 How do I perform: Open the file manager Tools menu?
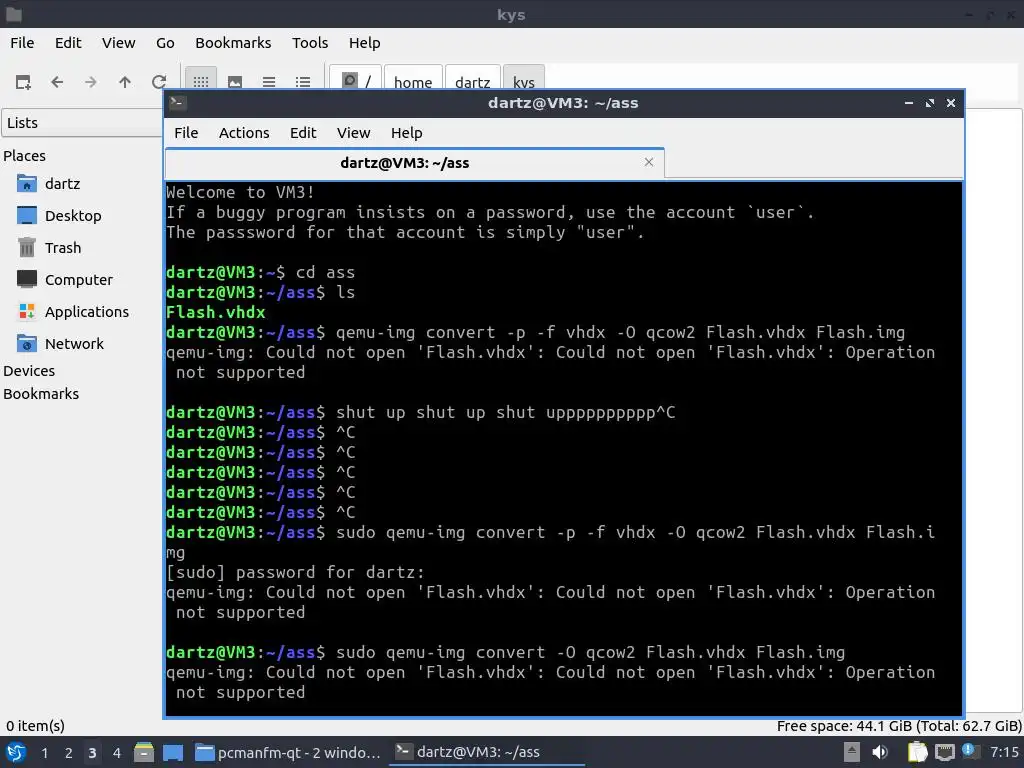coord(310,42)
